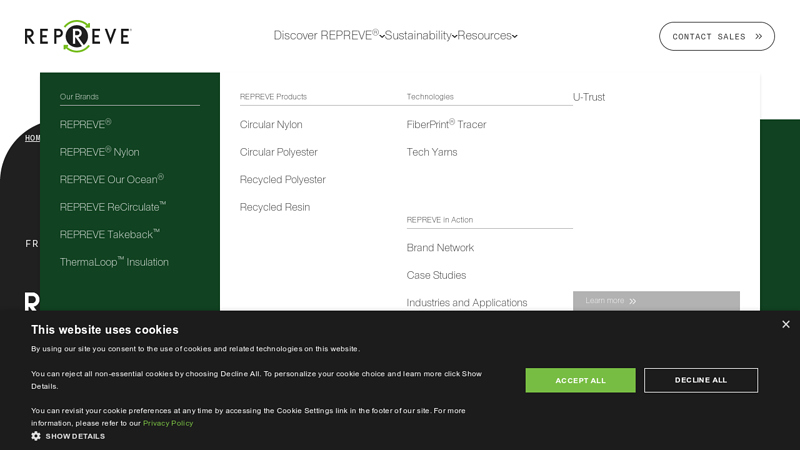Select REPREVE Our Ocean brand
This screenshot has height=450, width=800.
tap(112, 179)
